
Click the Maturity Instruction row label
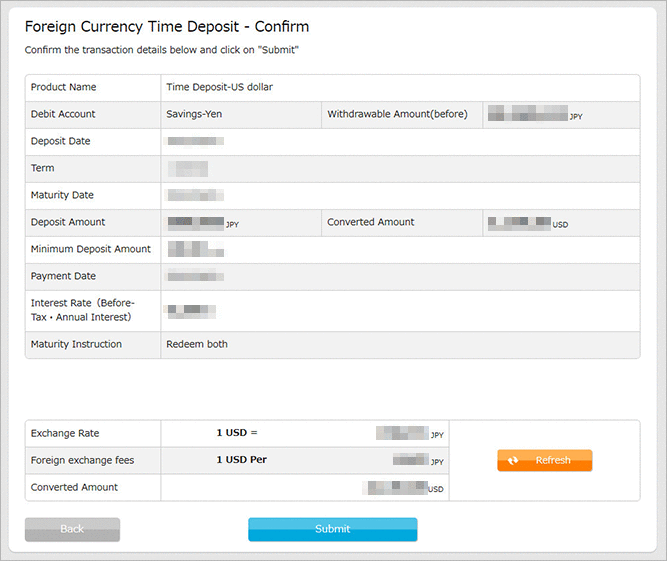[x=76, y=344]
